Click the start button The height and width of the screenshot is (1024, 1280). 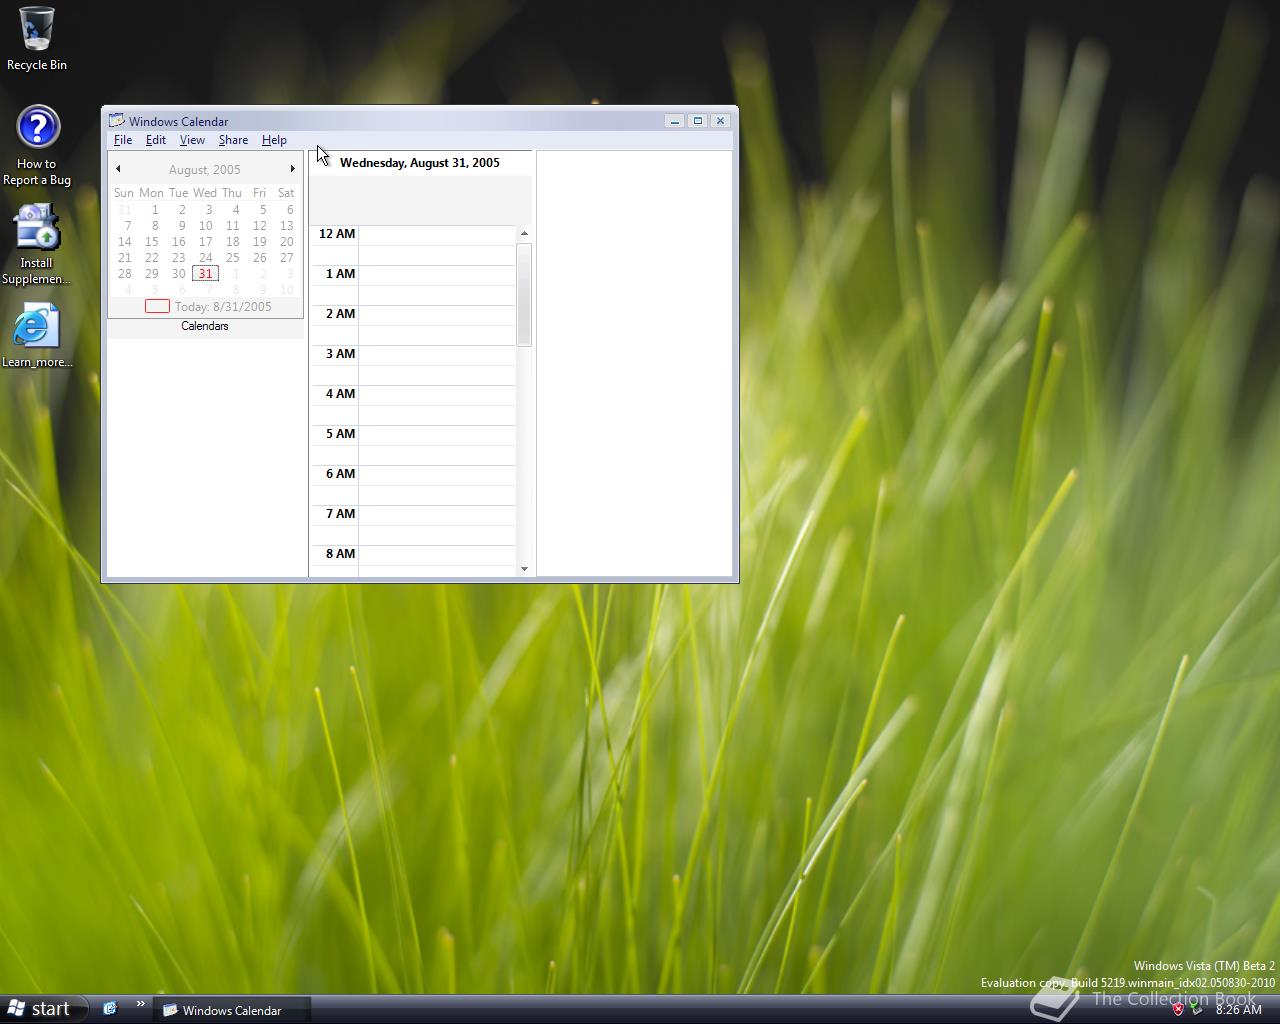pos(40,1009)
